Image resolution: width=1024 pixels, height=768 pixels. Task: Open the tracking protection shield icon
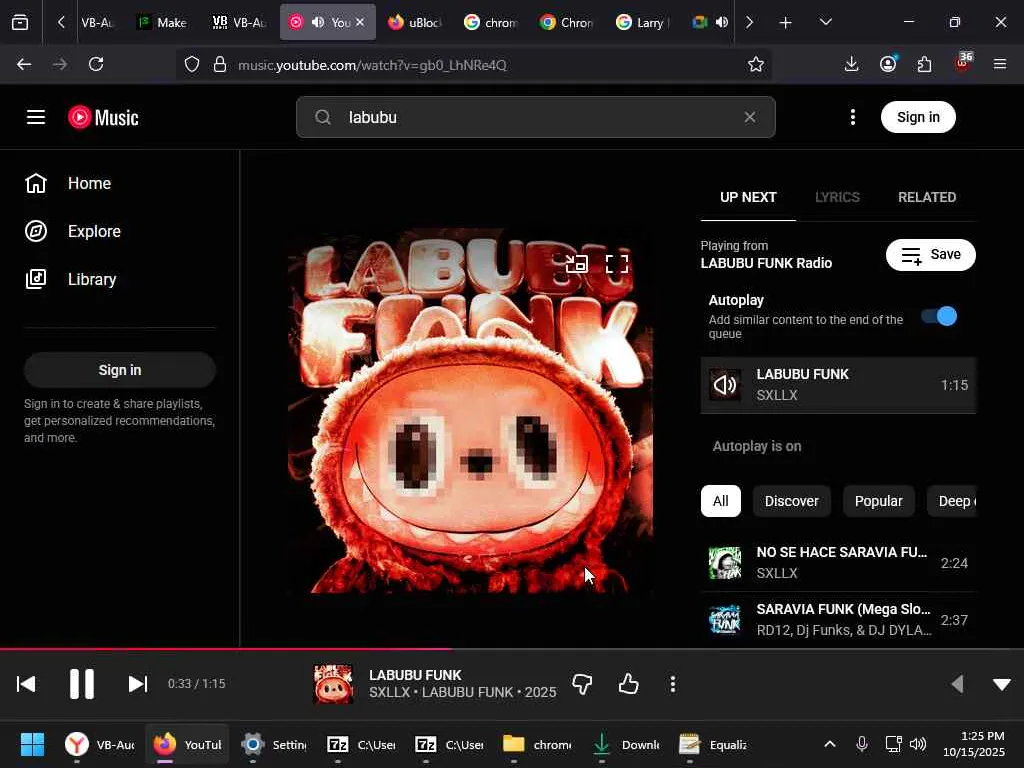(x=191, y=65)
